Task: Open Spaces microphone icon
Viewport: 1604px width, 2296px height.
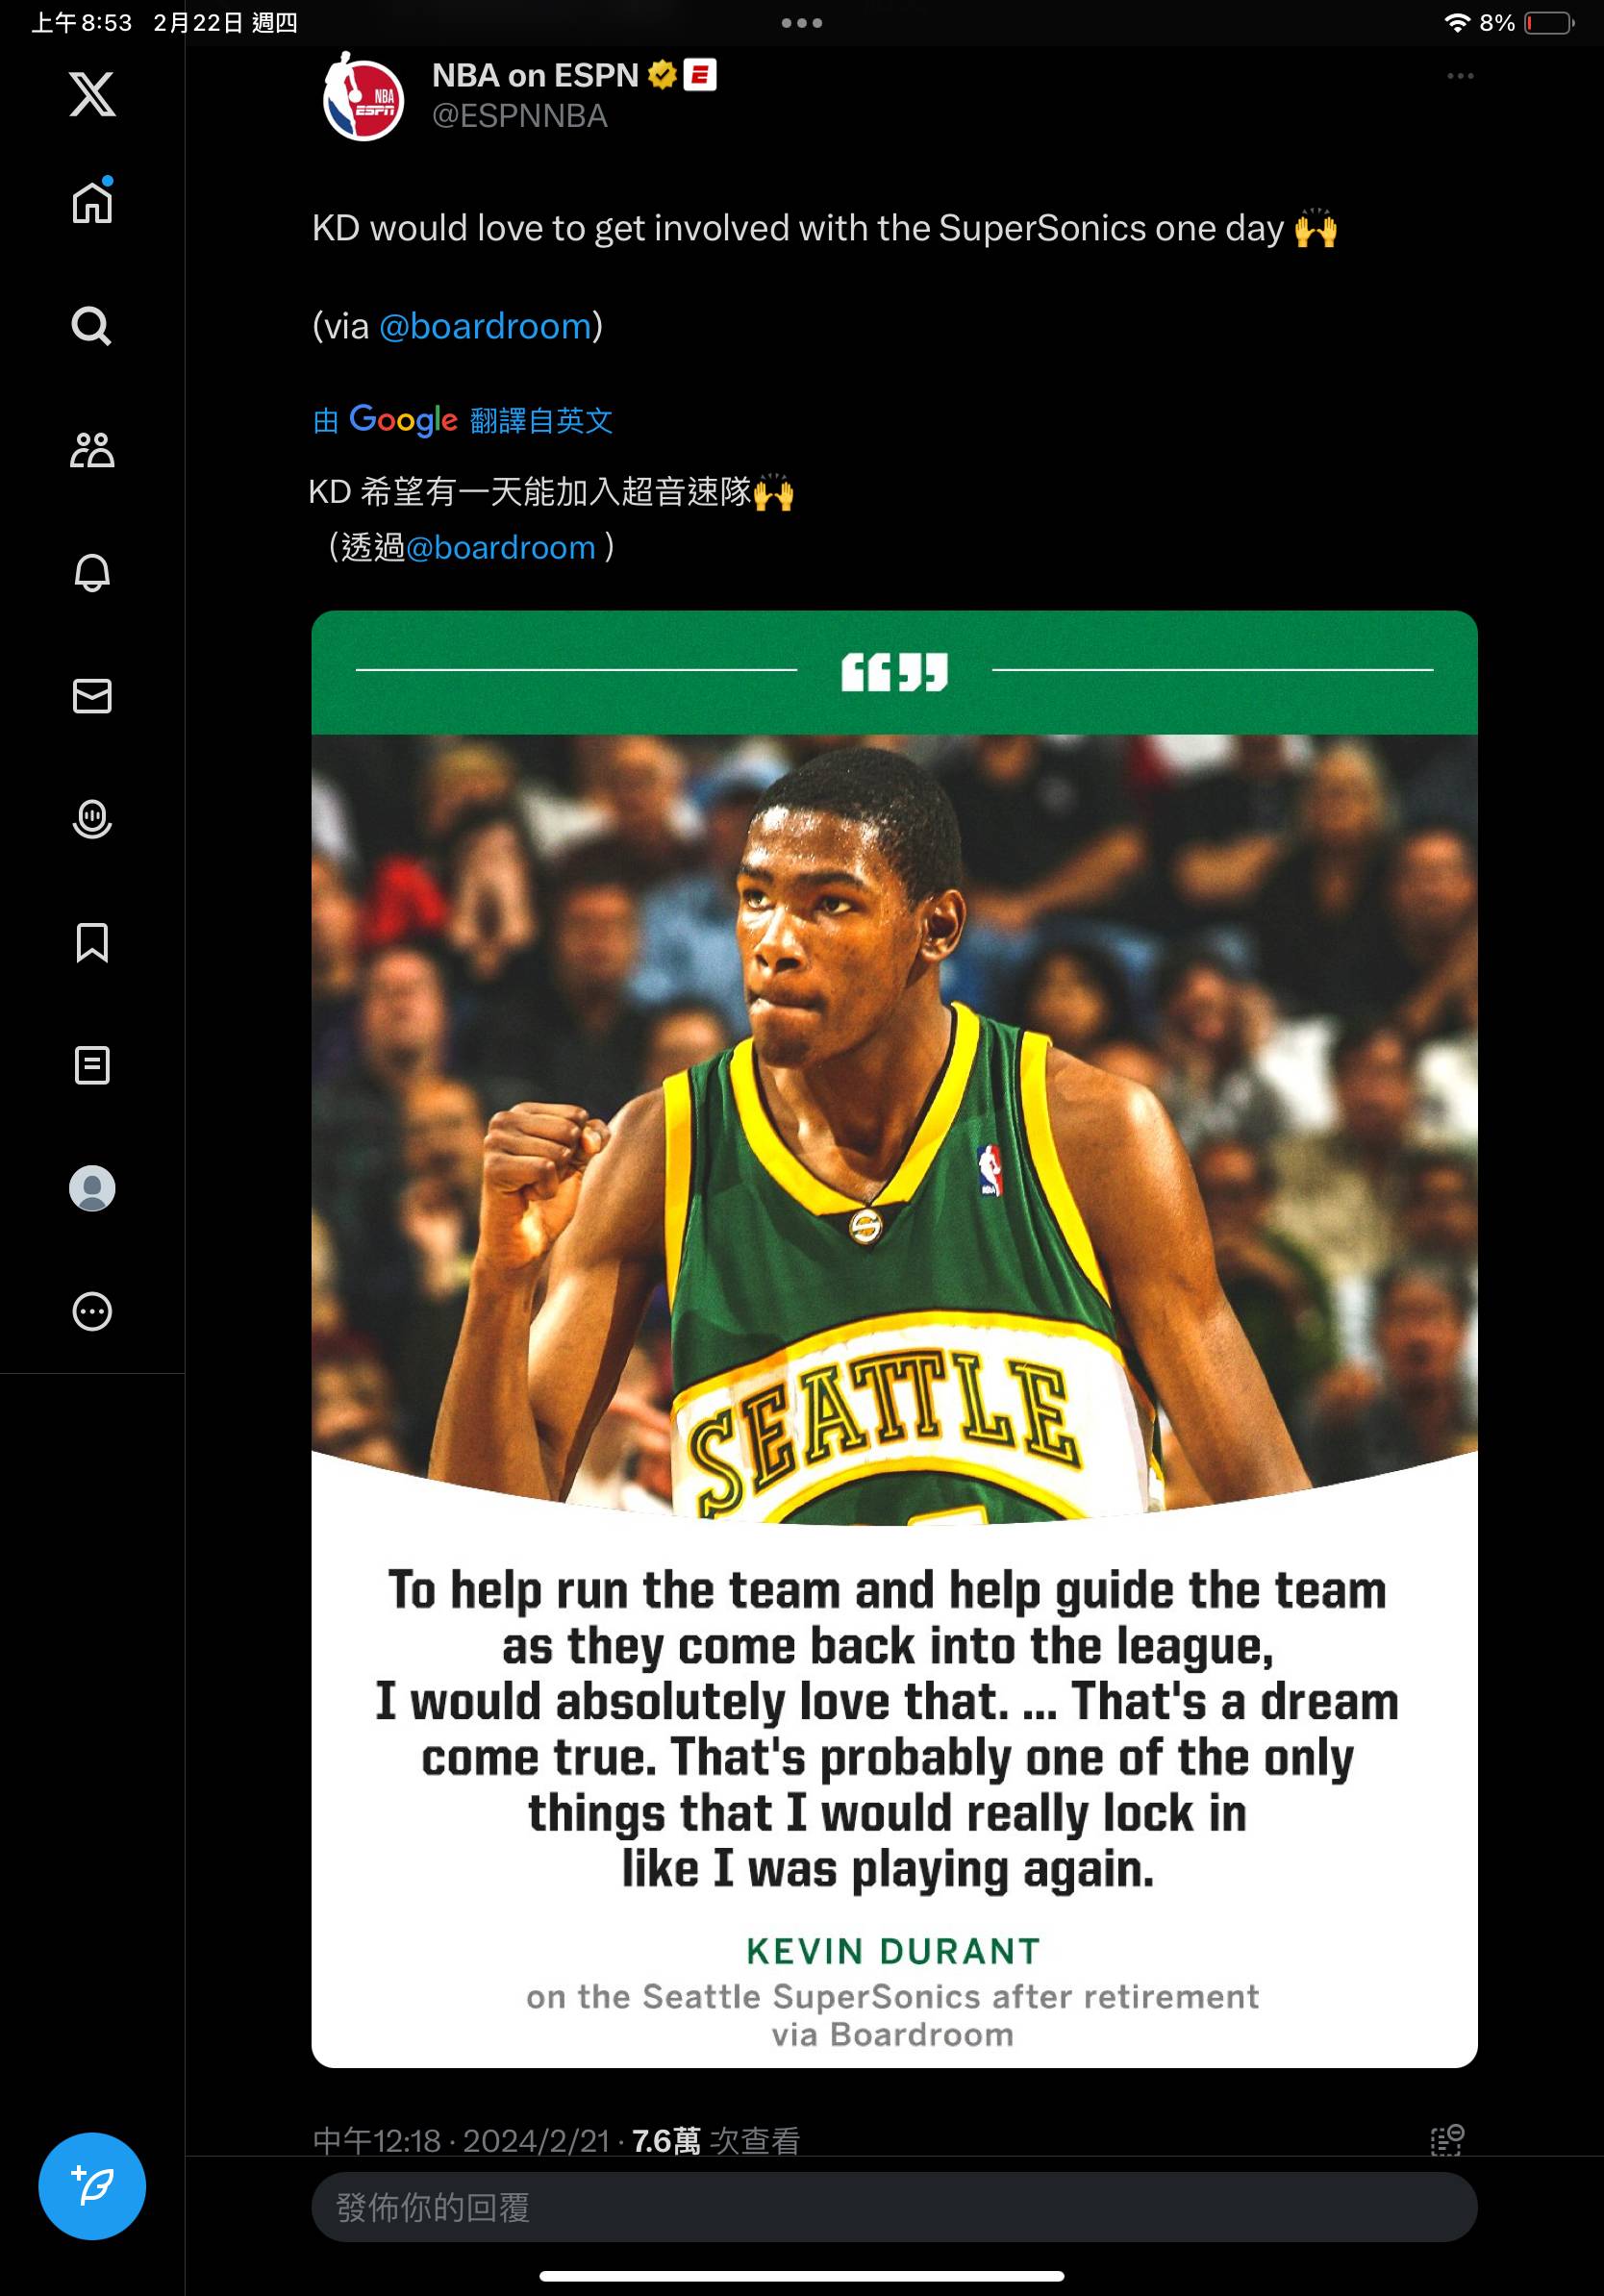Action: (x=92, y=819)
